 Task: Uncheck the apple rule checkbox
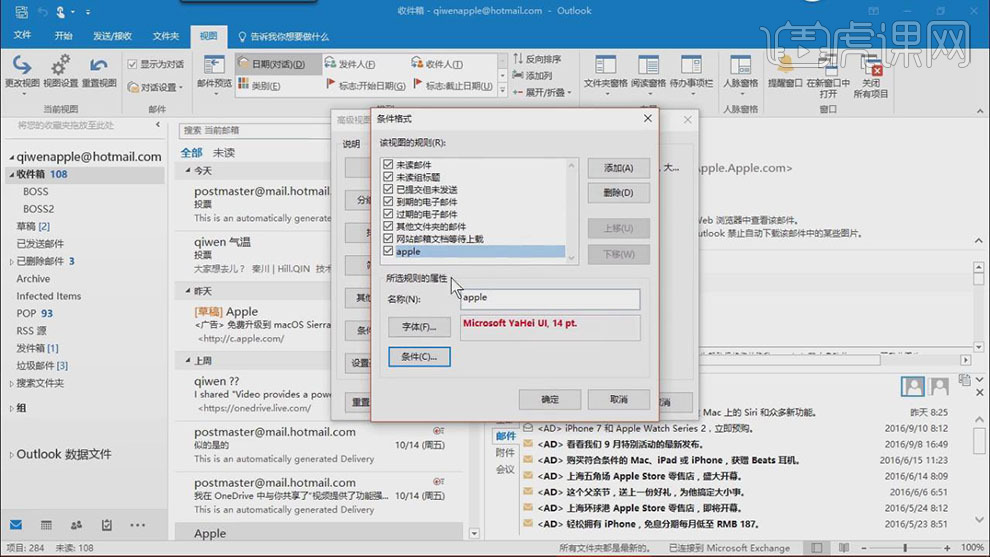388,251
